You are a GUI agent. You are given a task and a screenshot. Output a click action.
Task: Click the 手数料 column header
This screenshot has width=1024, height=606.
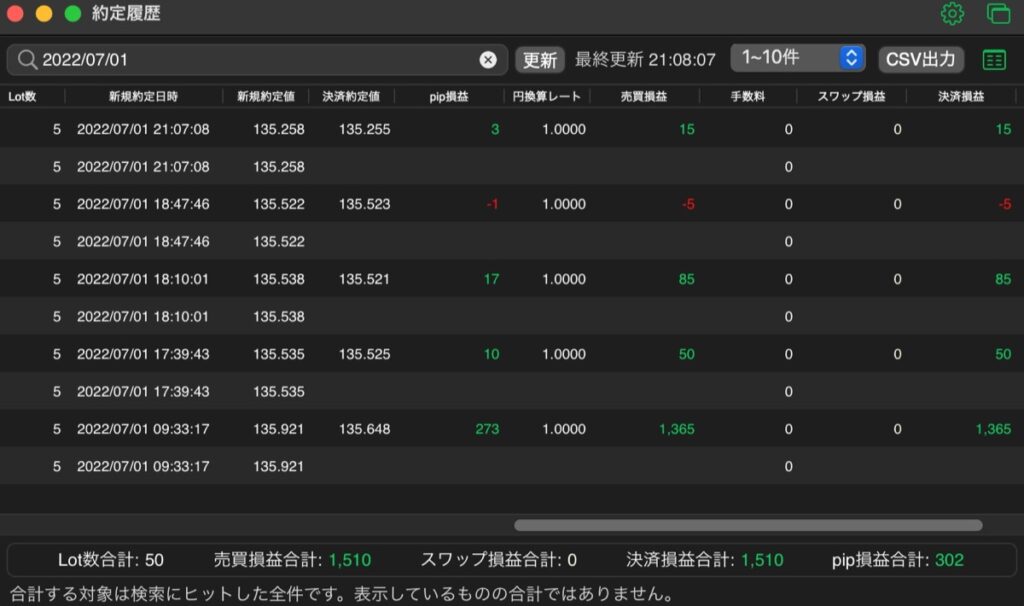(748, 97)
